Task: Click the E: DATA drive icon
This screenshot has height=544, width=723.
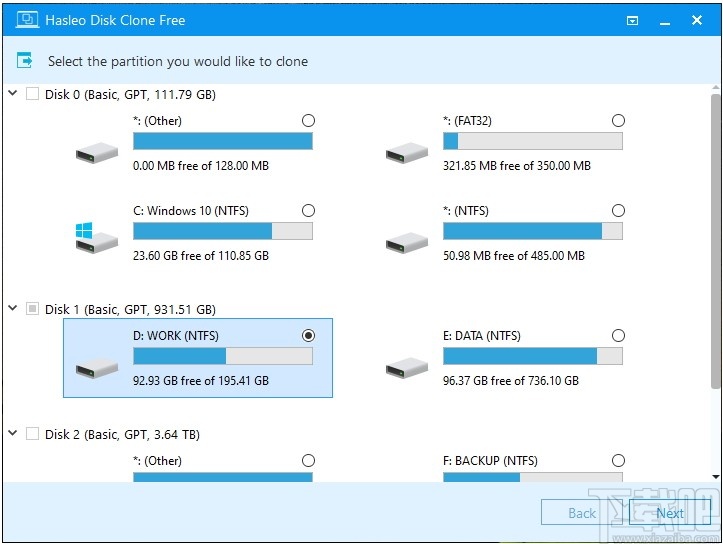Action: pos(407,366)
